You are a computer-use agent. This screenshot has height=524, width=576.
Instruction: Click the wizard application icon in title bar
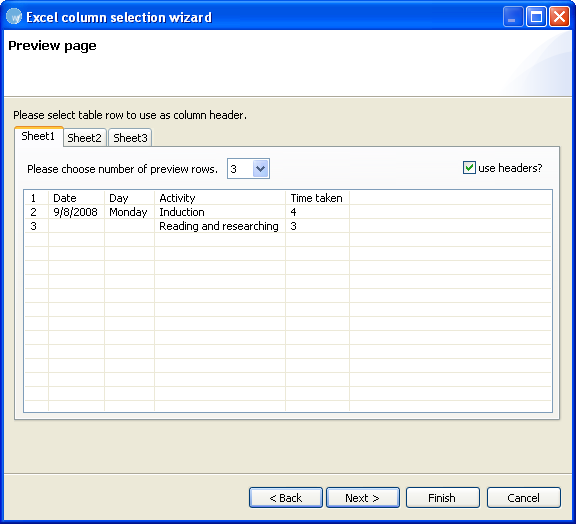click(14, 17)
